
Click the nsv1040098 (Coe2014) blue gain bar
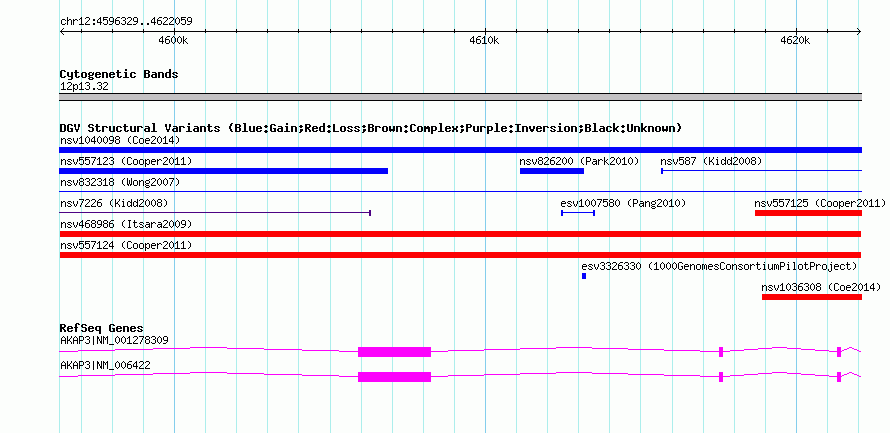460,150
